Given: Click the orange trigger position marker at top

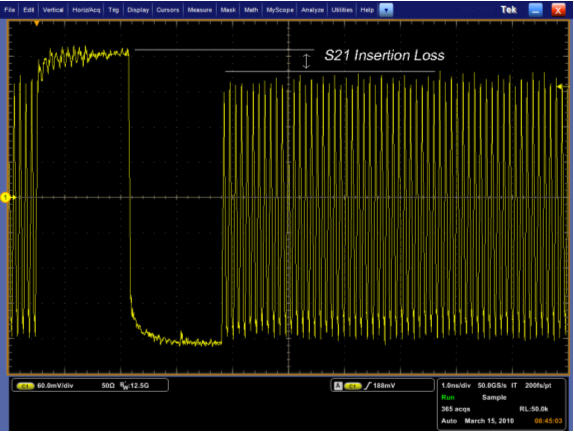Looking at the screenshot, I should point(37,23).
